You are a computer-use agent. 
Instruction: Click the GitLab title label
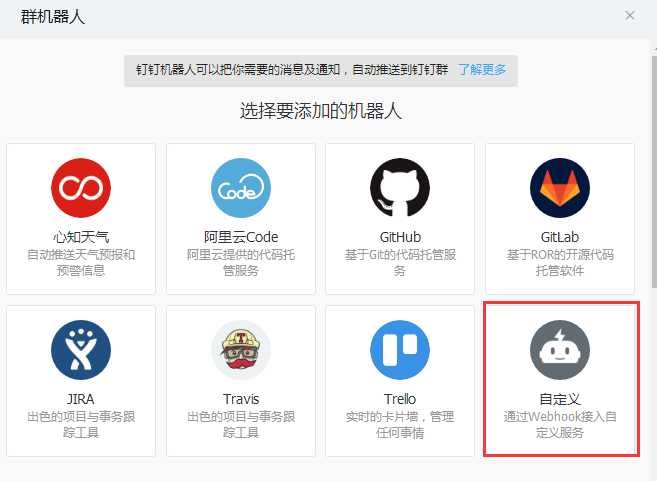(x=560, y=237)
